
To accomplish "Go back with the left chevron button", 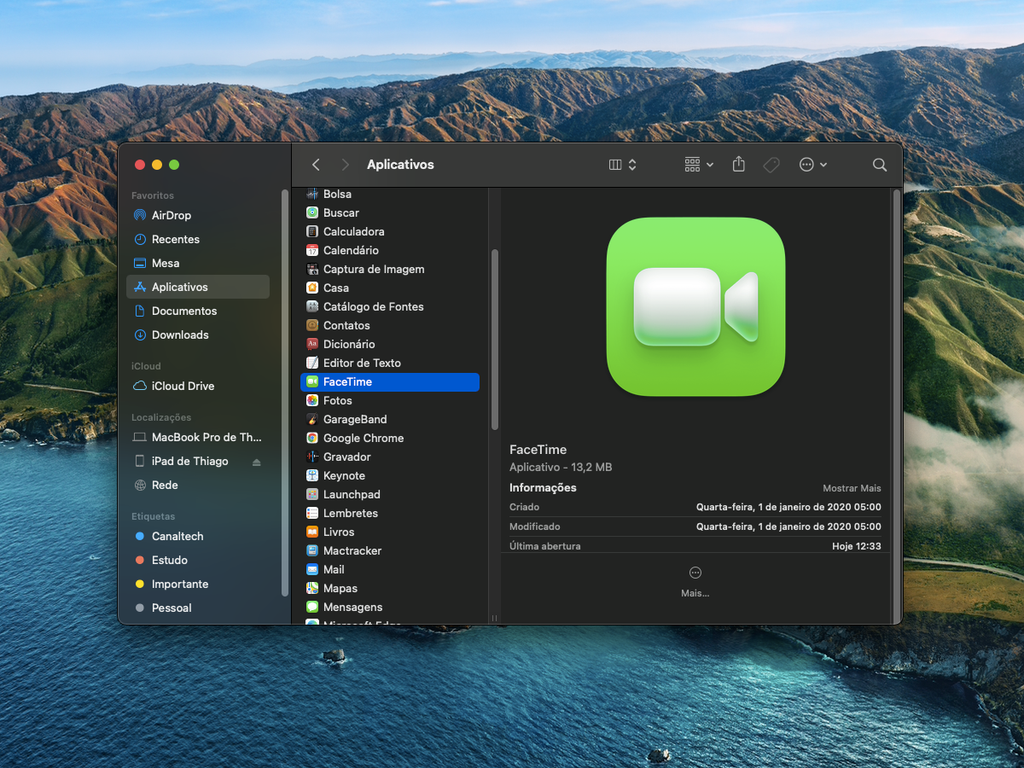I will 316,165.
